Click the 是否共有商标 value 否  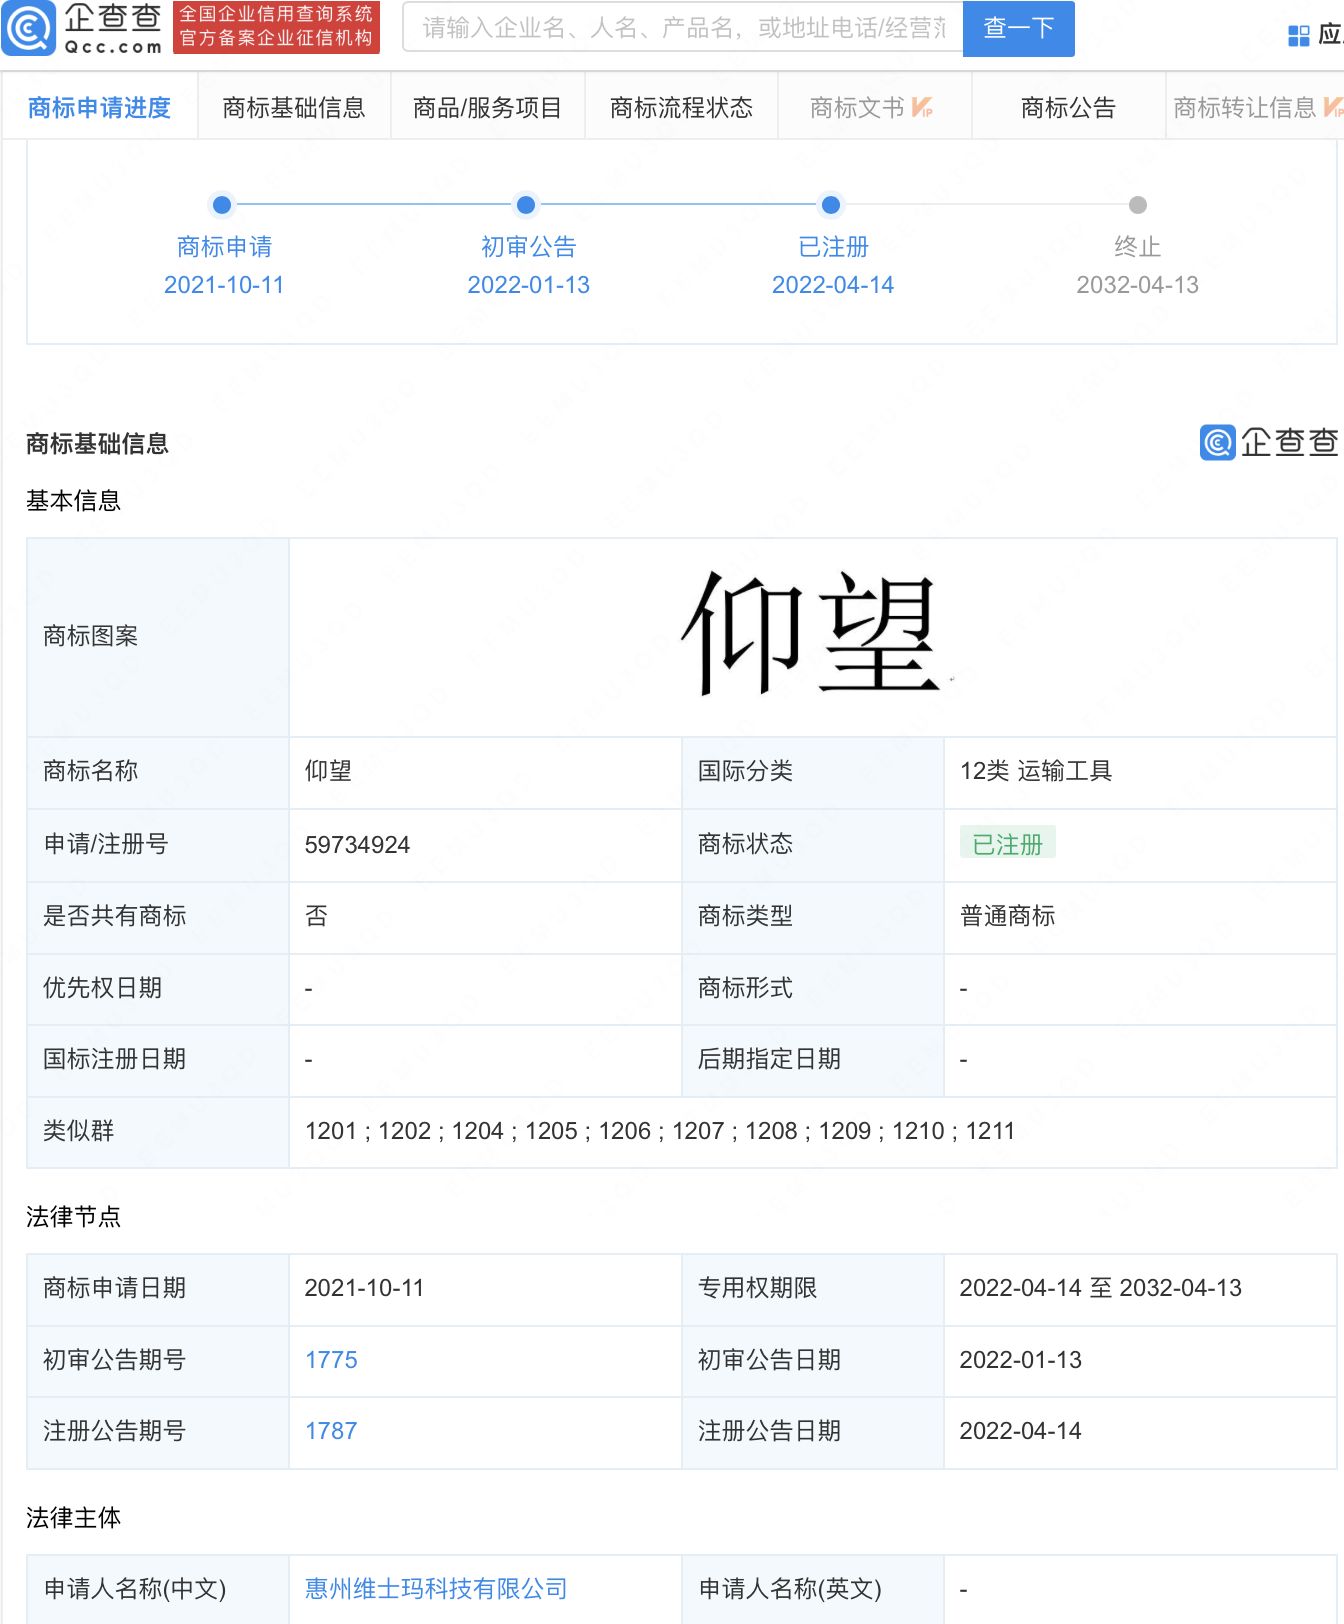tap(316, 916)
